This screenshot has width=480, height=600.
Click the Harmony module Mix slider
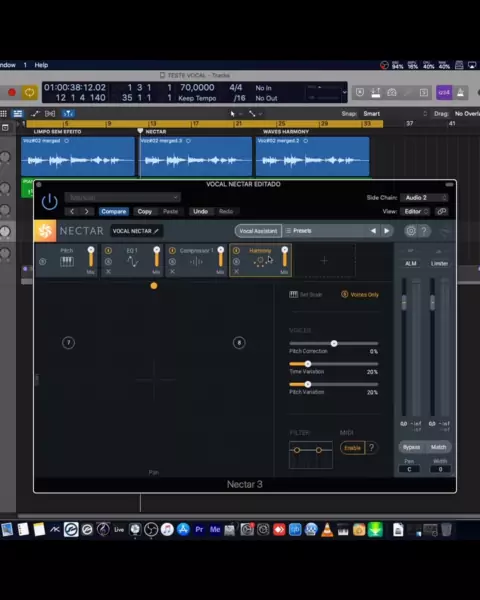coord(284,257)
